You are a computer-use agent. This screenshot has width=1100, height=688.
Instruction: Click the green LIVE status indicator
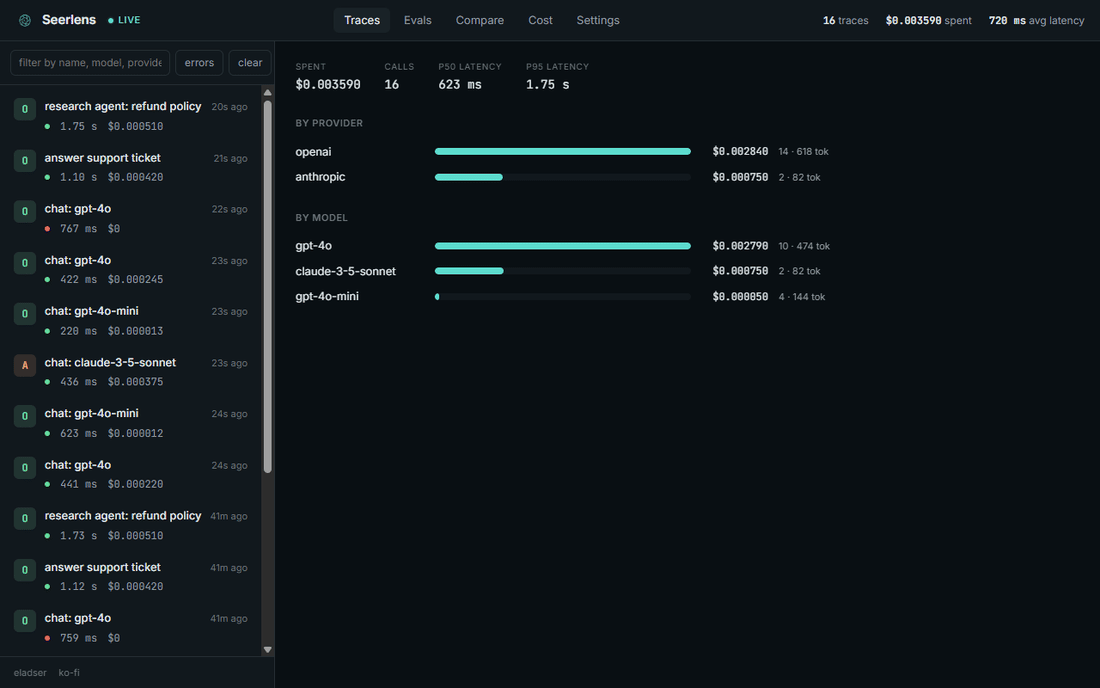tap(124, 20)
